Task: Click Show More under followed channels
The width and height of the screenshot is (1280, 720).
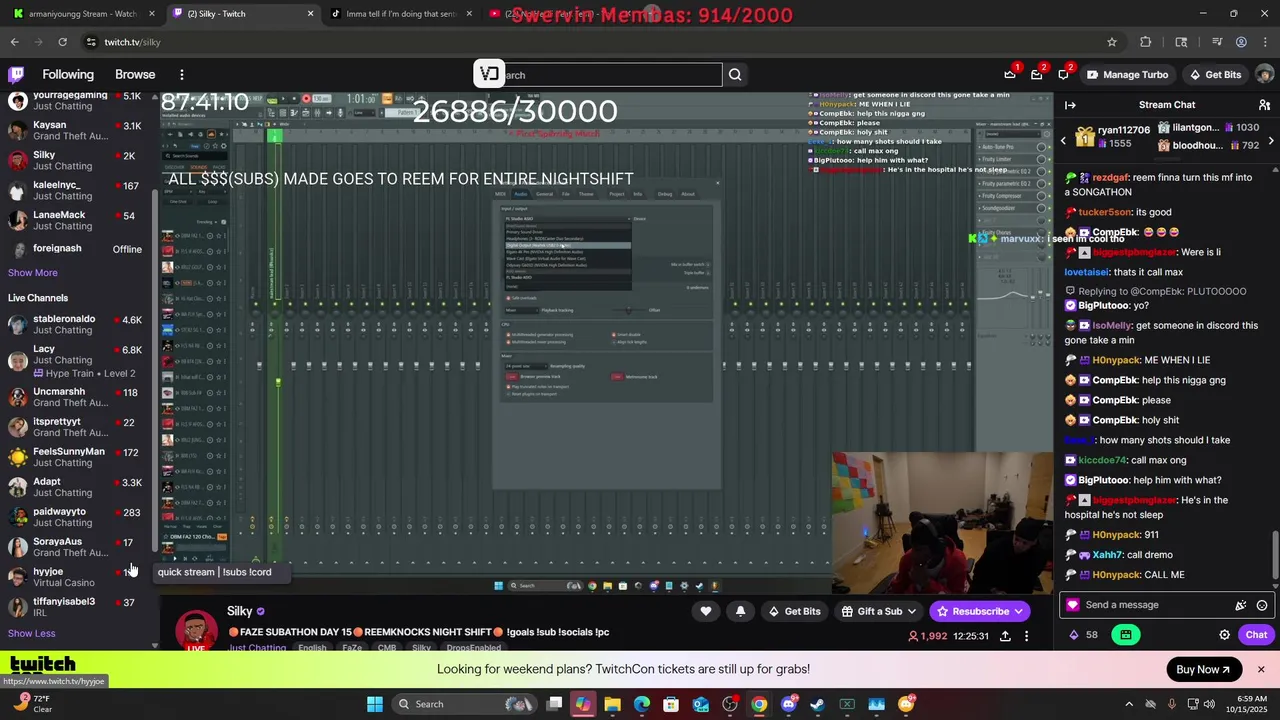Action: pos(33,272)
